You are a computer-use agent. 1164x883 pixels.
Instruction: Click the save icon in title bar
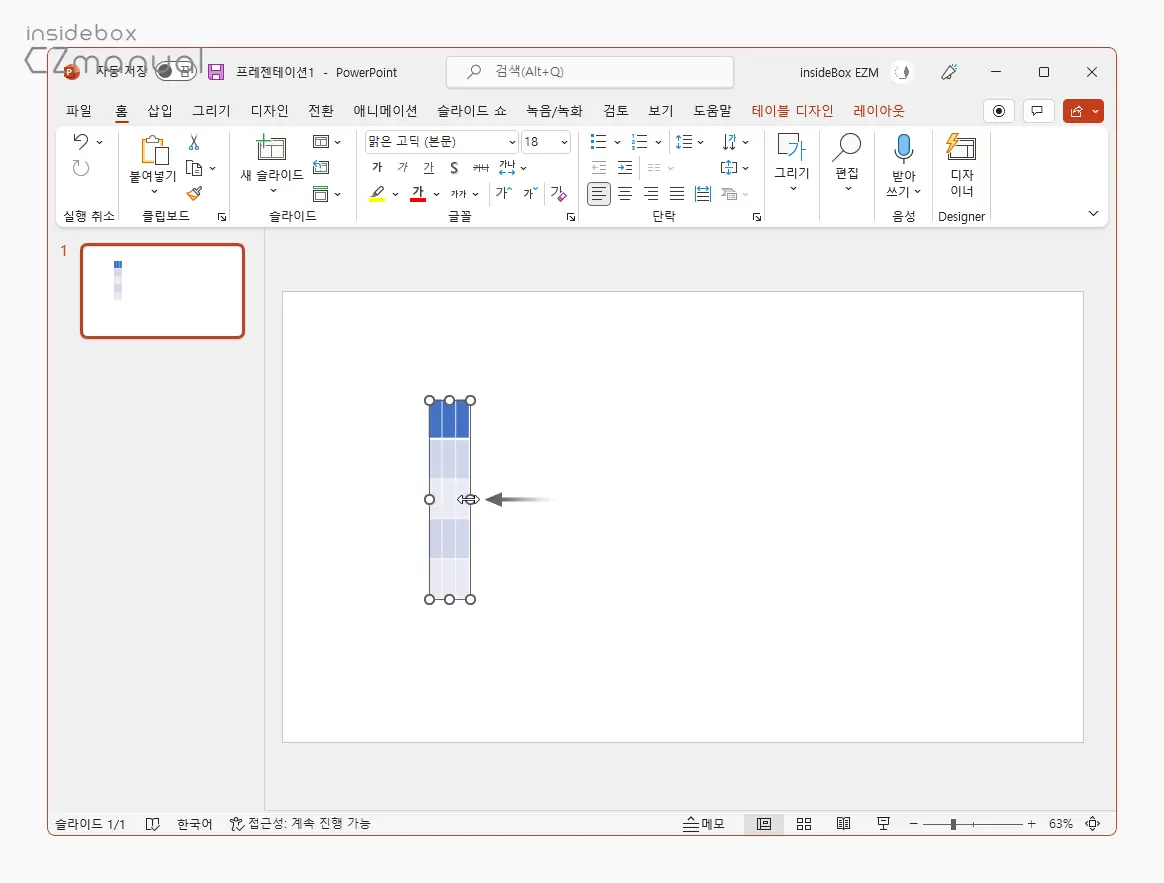(x=216, y=72)
